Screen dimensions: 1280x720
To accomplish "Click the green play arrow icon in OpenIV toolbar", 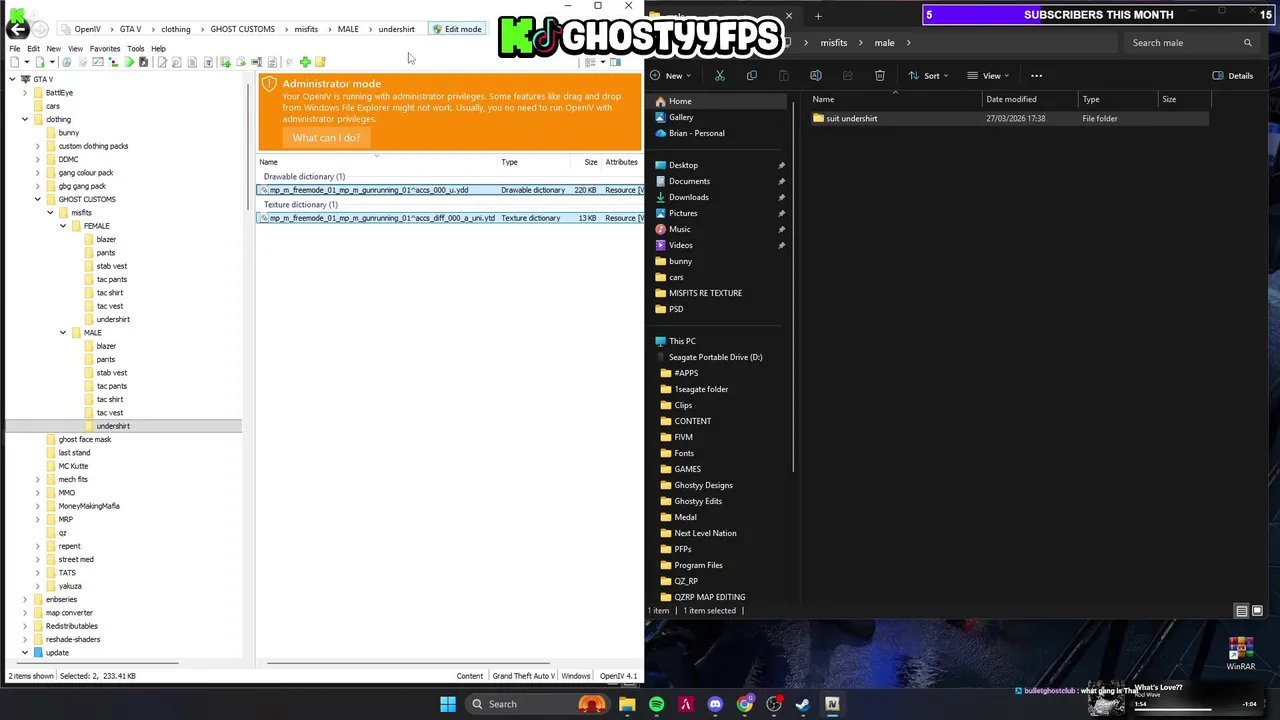I will click(x=129, y=62).
